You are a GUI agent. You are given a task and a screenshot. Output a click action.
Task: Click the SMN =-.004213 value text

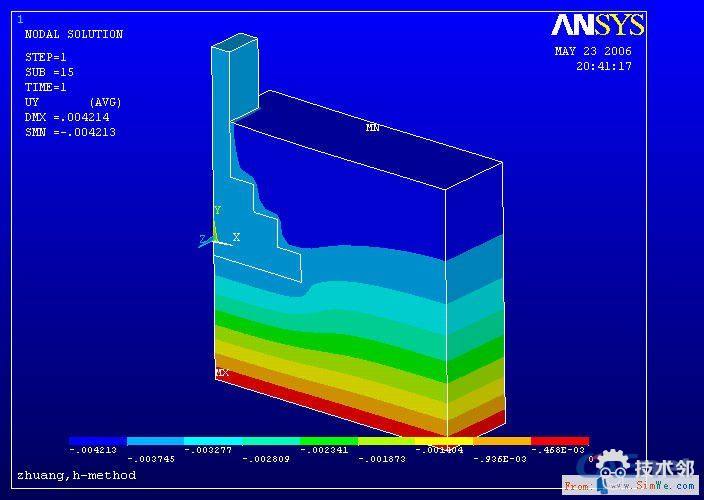[71, 132]
